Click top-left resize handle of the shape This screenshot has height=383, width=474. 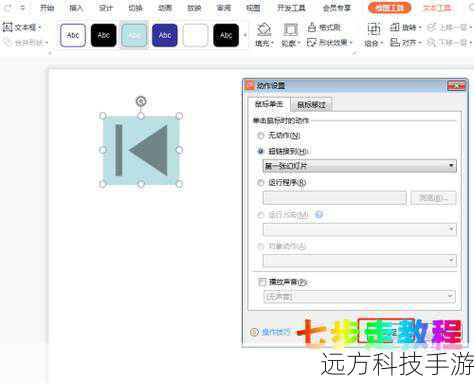tap(103, 116)
